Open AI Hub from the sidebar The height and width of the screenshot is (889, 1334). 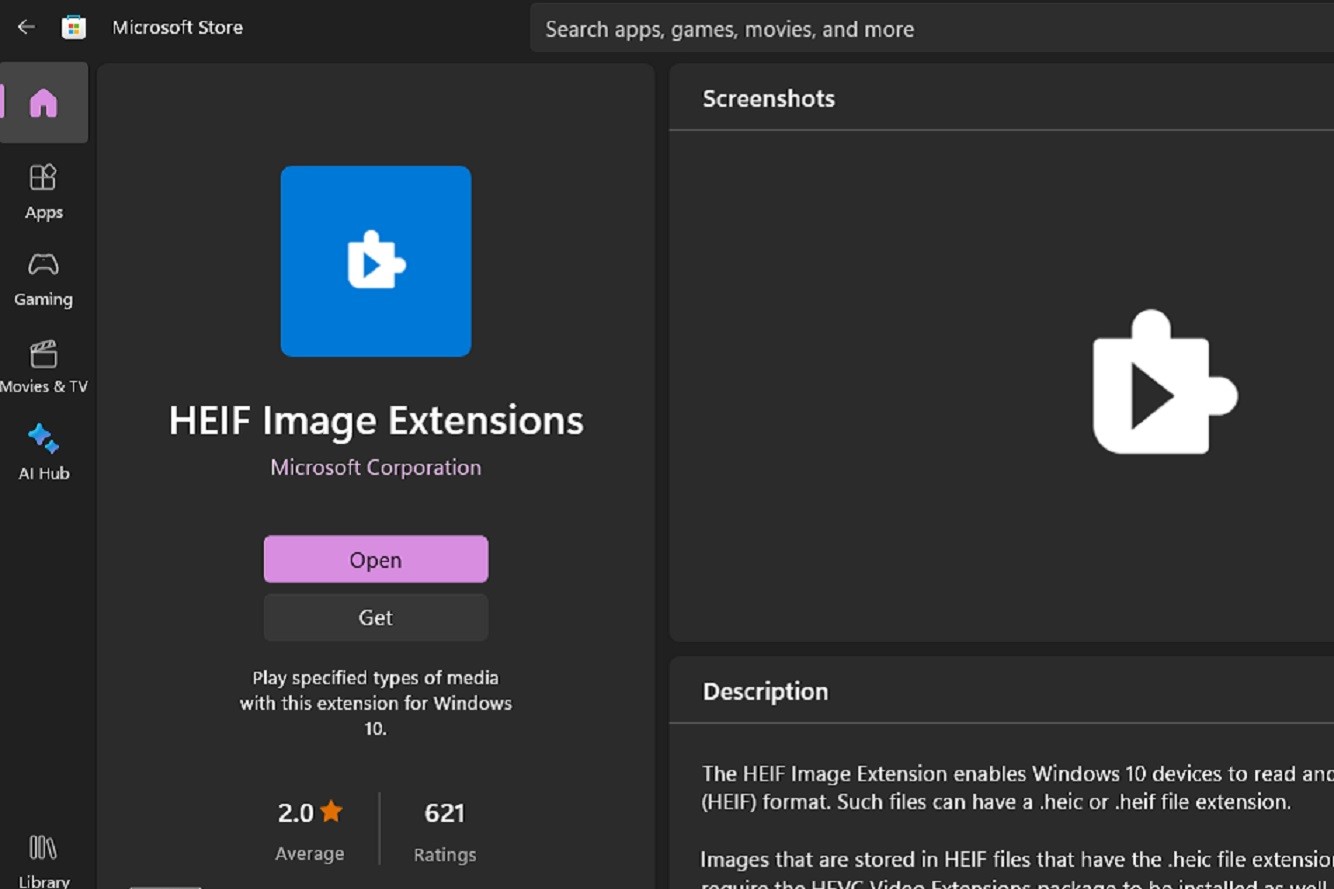point(43,438)
